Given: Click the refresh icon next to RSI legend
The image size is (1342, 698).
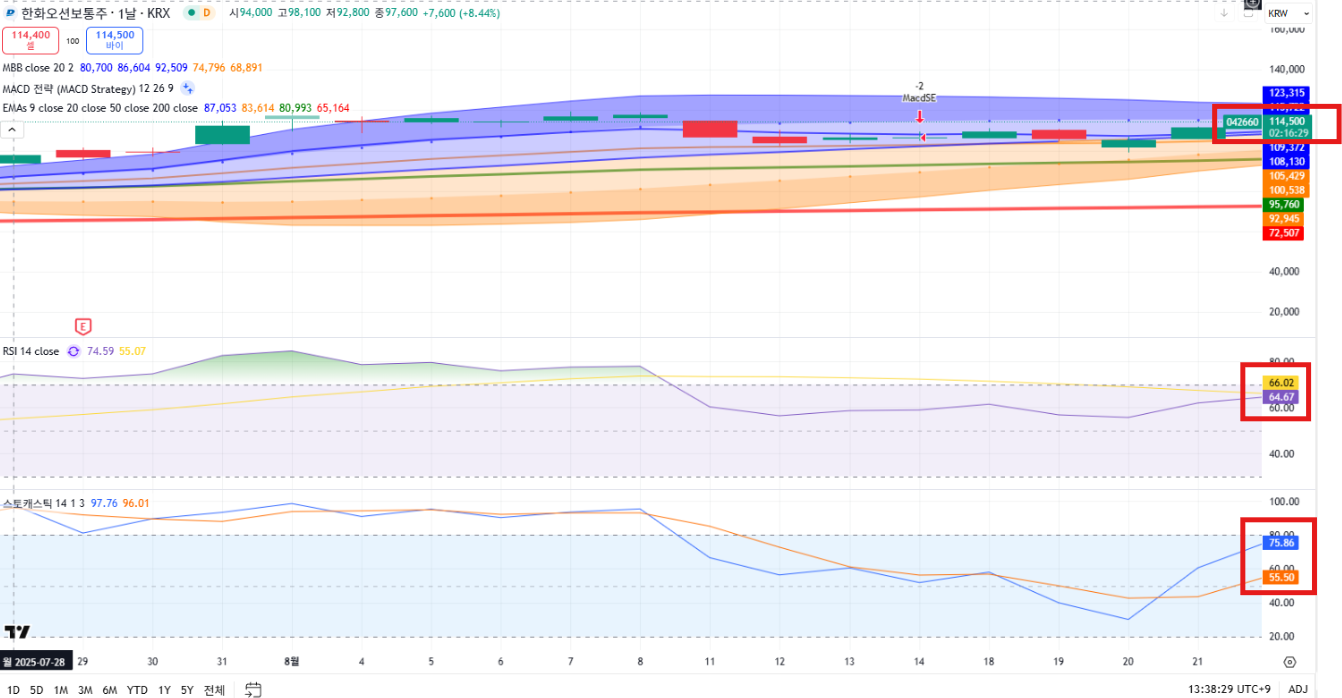Looking at the screenshot, I should (x=73, y=351).
